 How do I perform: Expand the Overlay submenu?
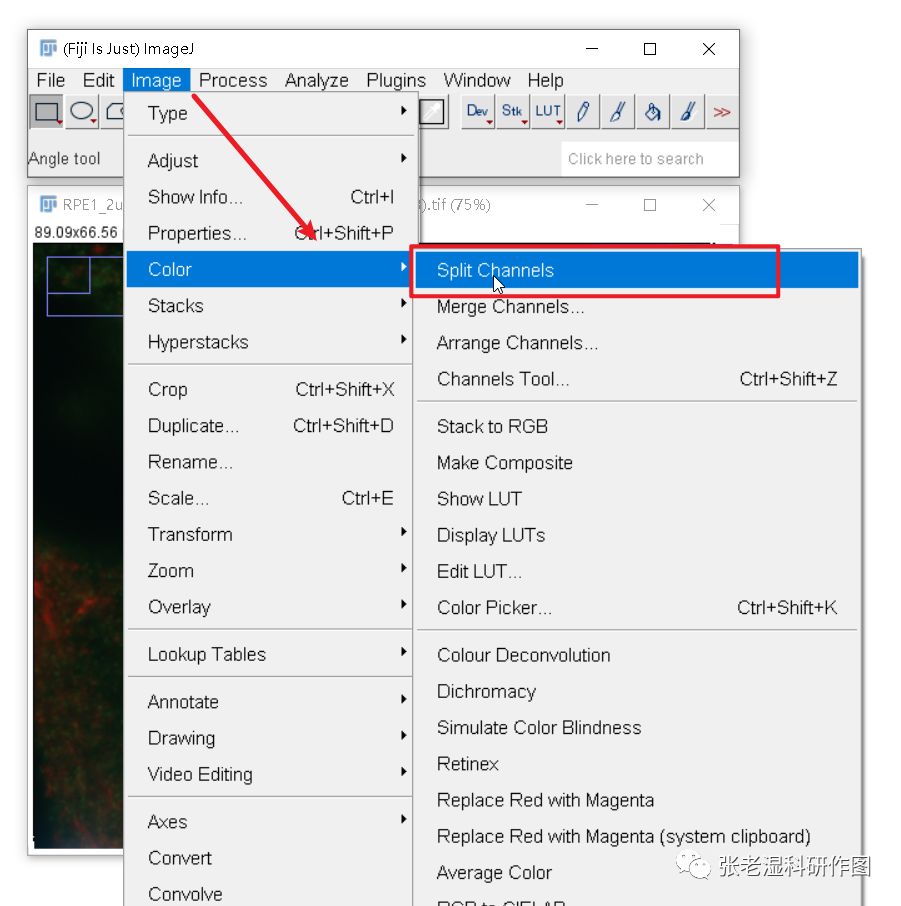click(269, 607)
